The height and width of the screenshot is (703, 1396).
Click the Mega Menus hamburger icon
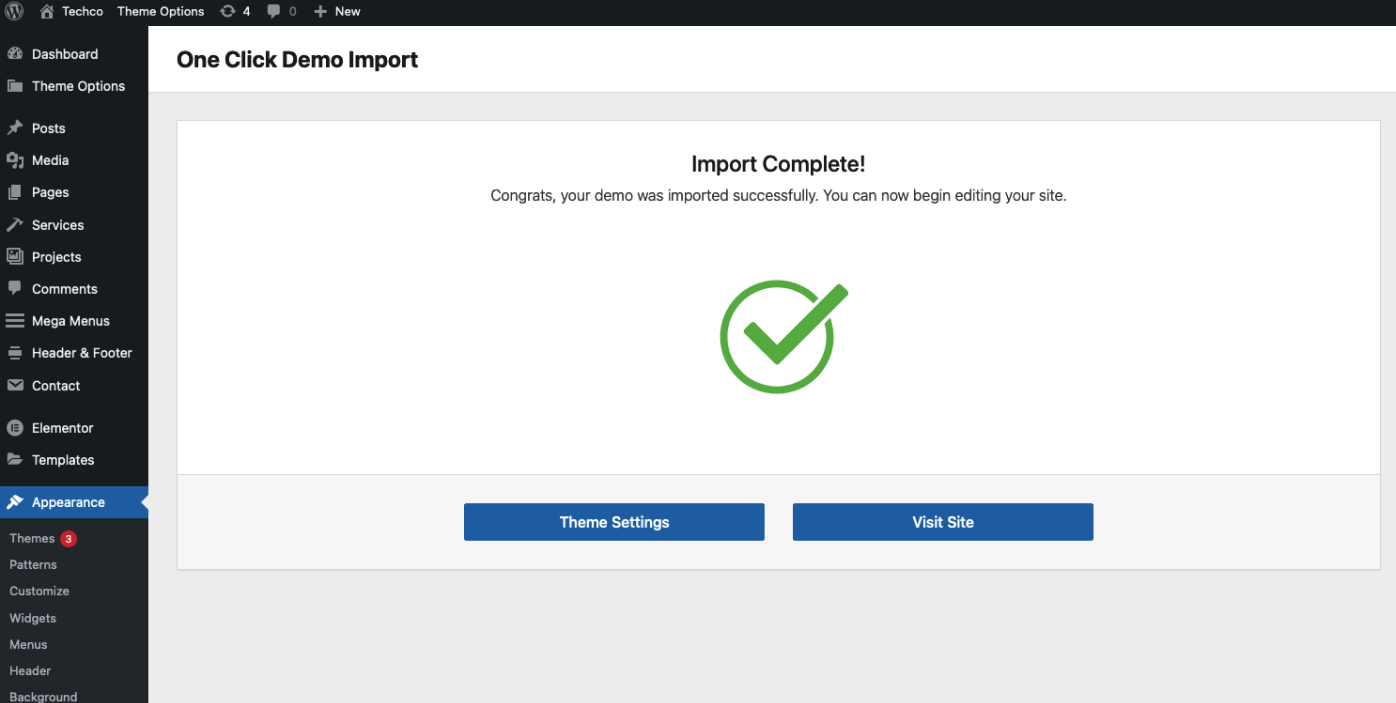(15, 321)
